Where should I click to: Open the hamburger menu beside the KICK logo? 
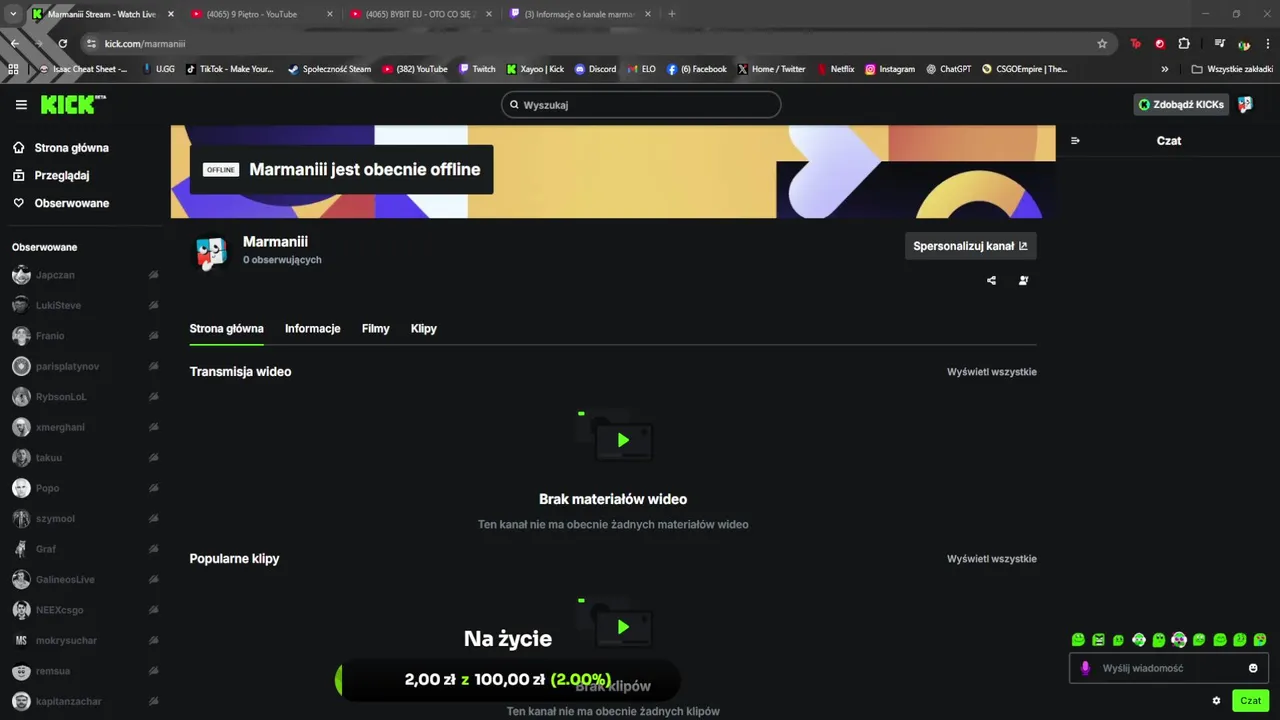(21, 104)
